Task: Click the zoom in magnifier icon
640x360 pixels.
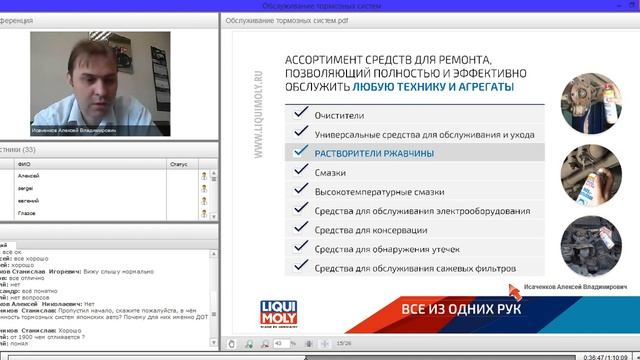Action: coord(249,344)
